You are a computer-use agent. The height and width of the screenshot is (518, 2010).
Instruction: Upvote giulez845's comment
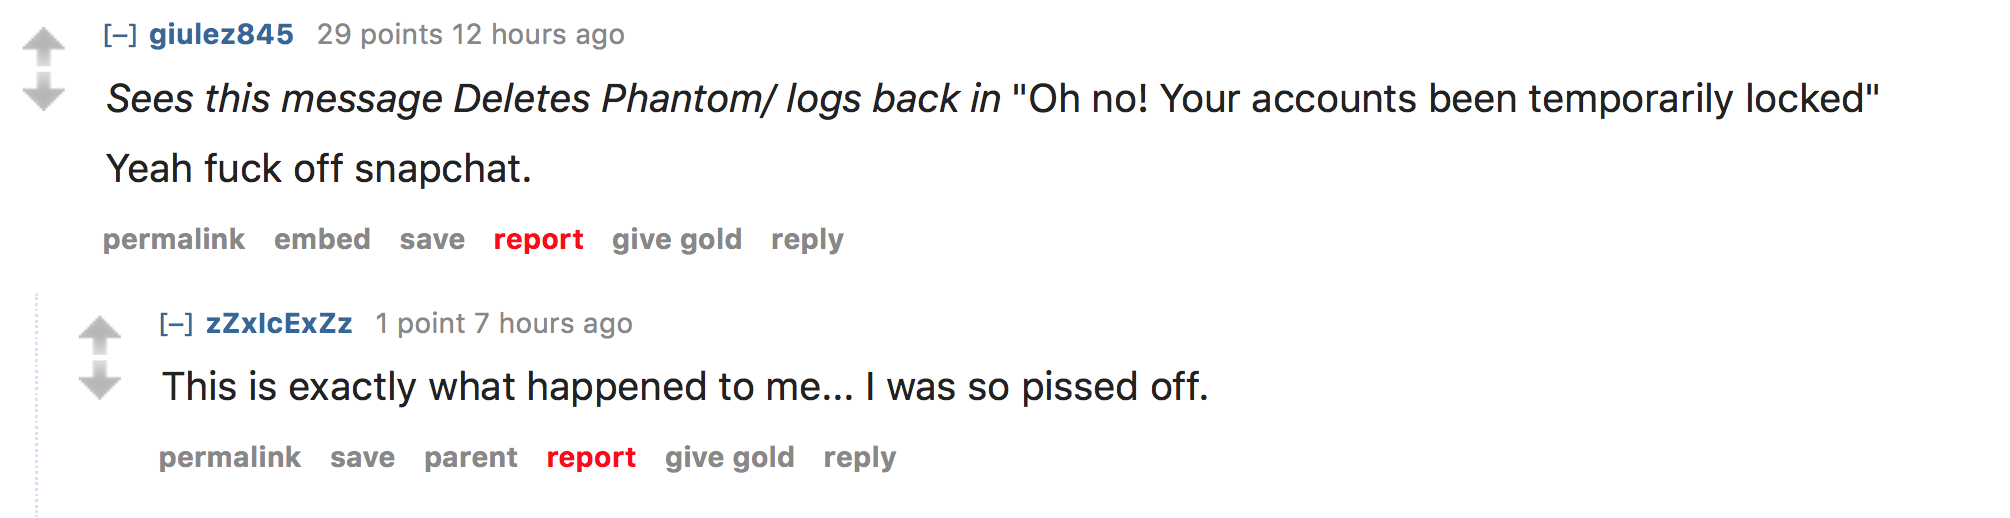click(43, 46)
